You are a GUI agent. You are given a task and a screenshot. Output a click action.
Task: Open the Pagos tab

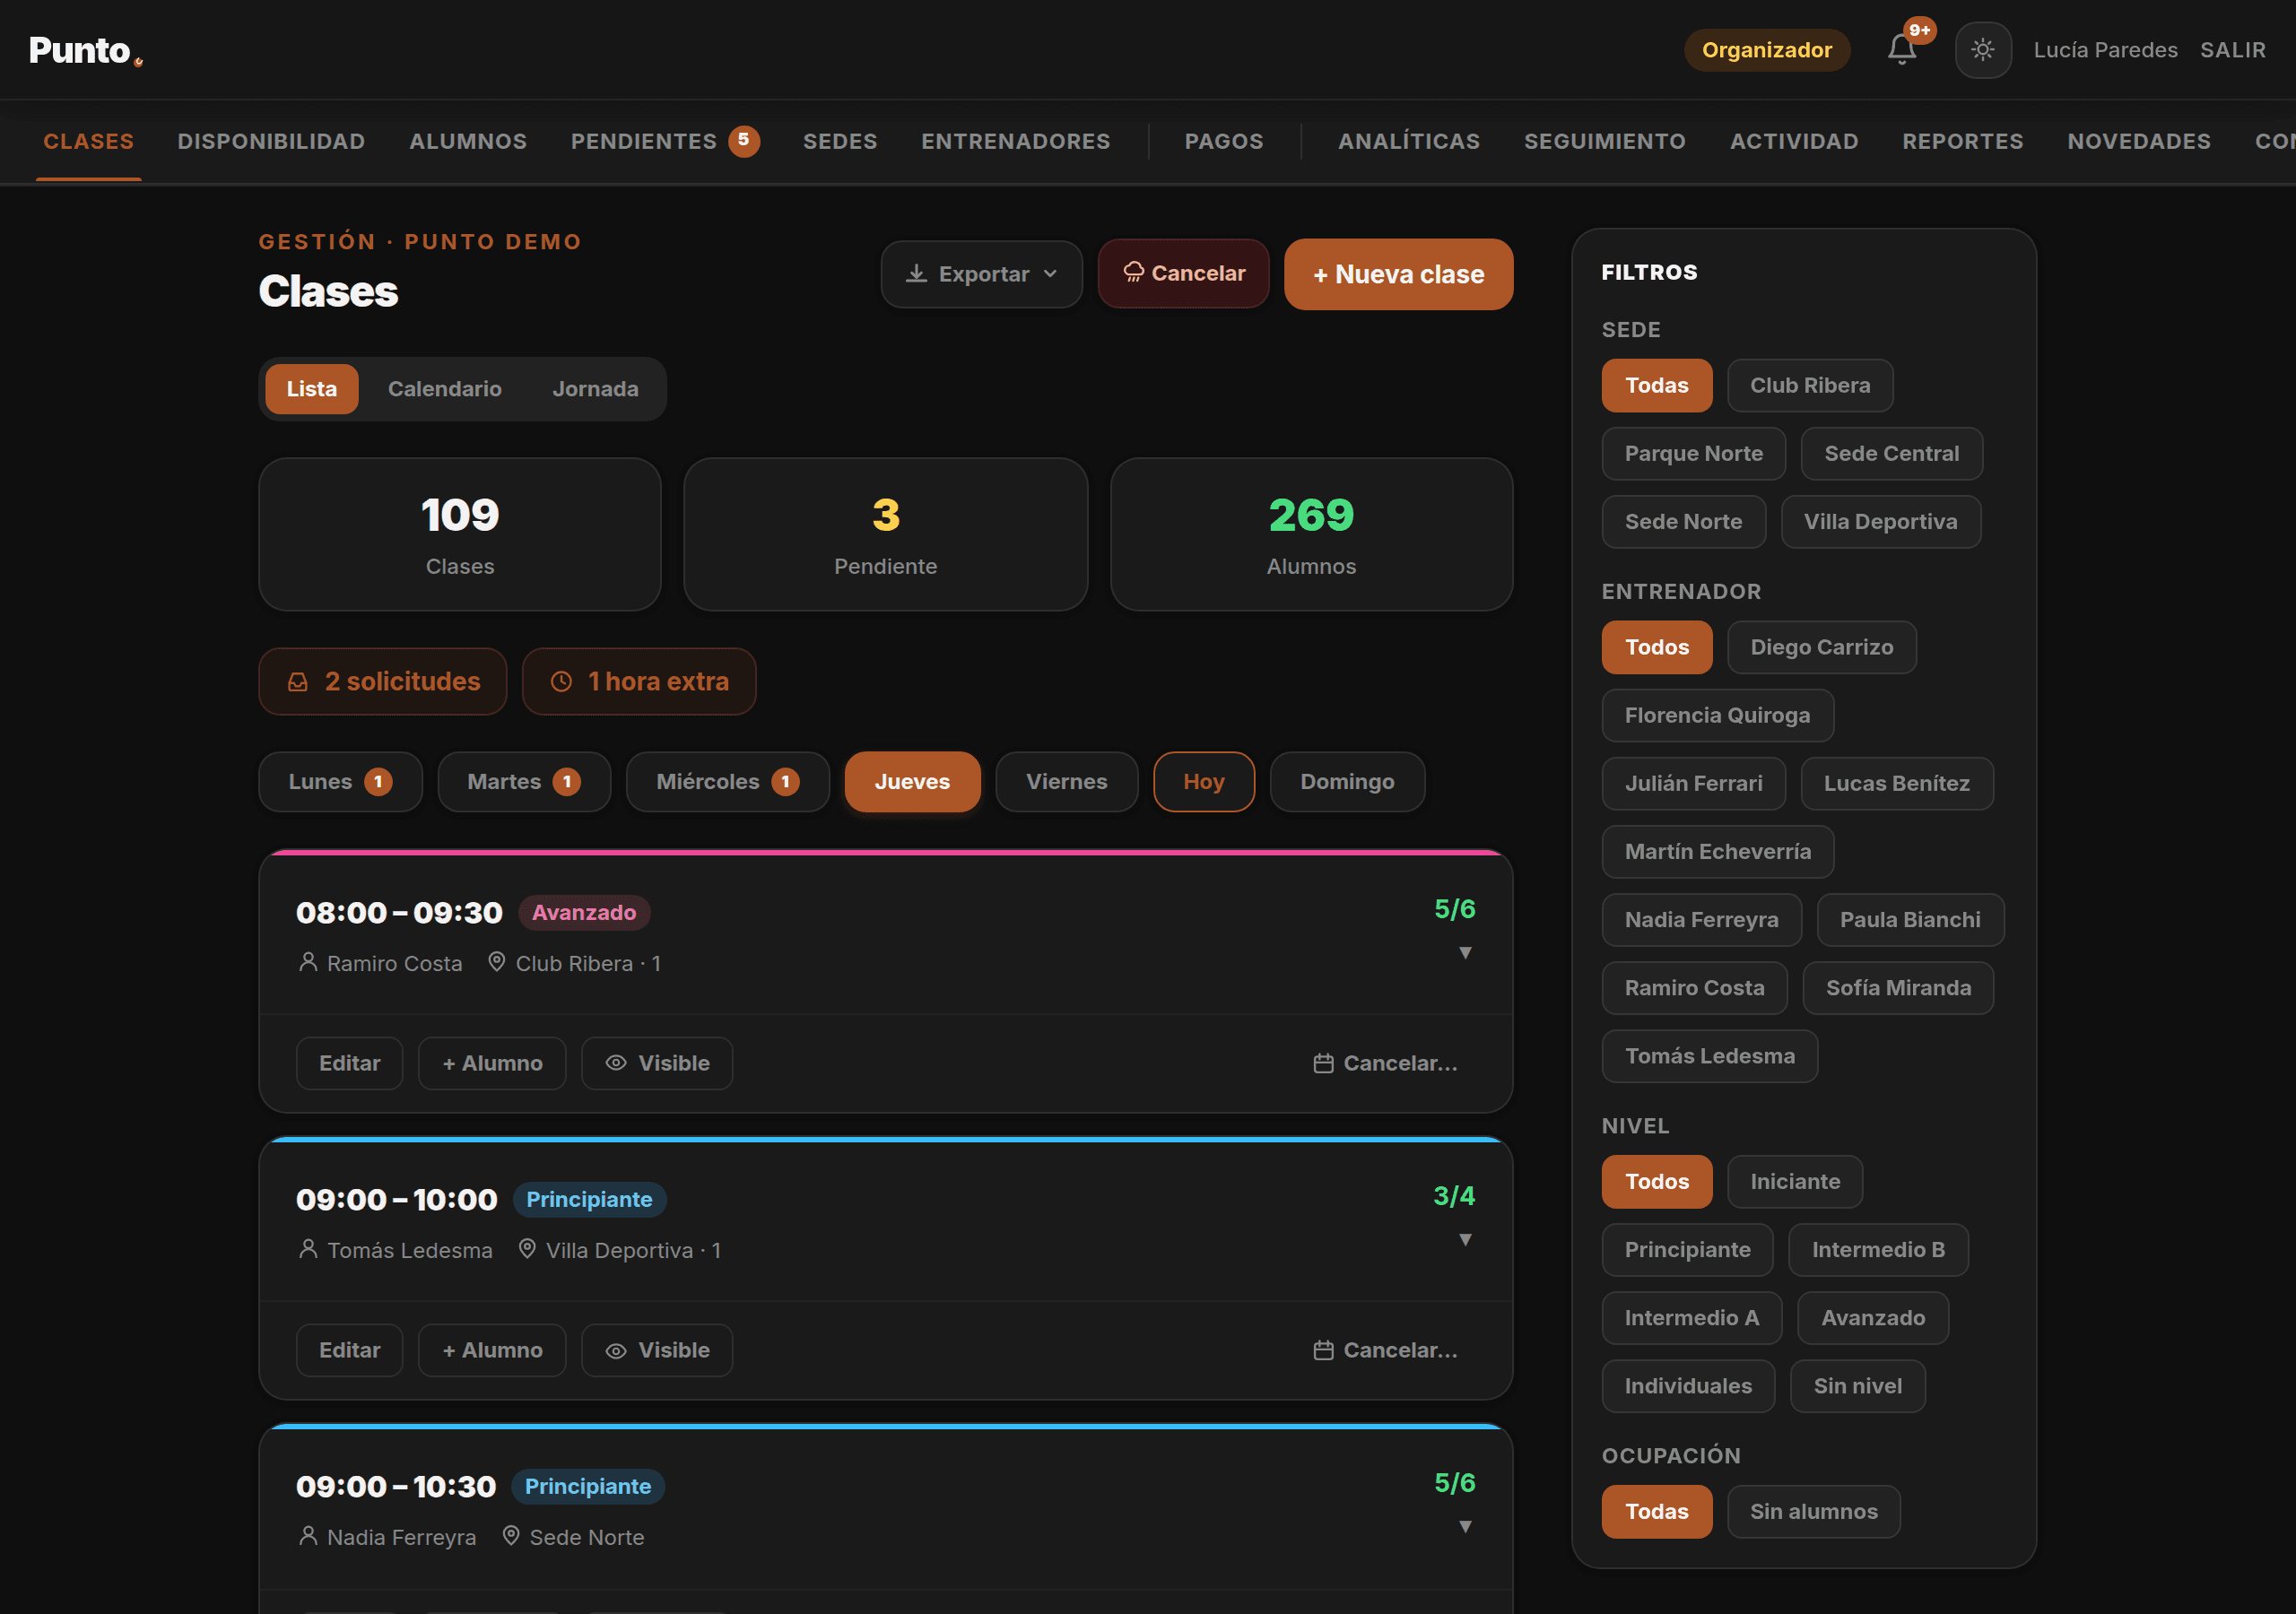(1223, 141)
